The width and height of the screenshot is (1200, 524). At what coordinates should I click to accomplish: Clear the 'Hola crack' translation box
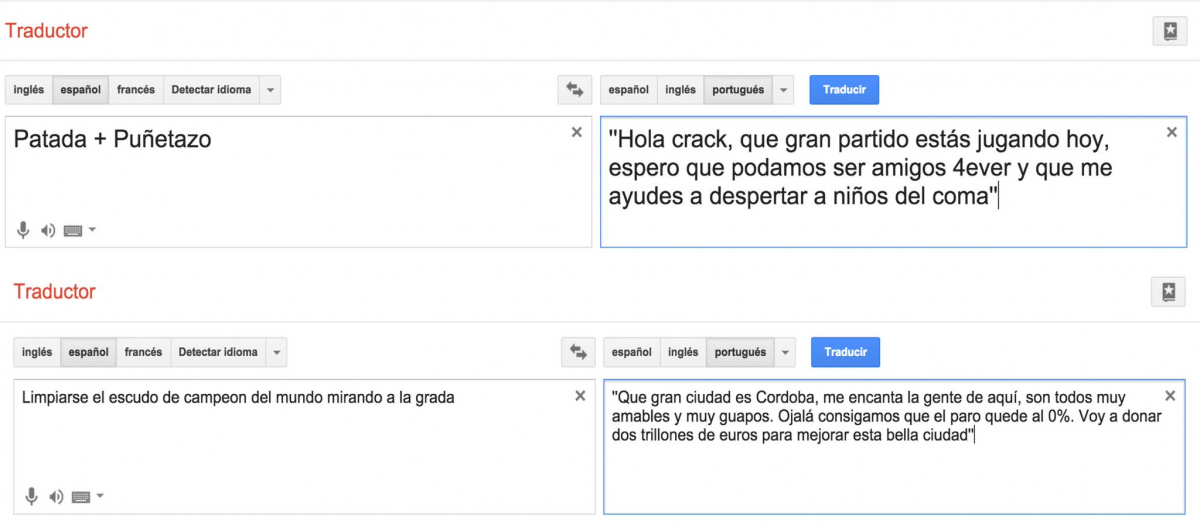1172,132
